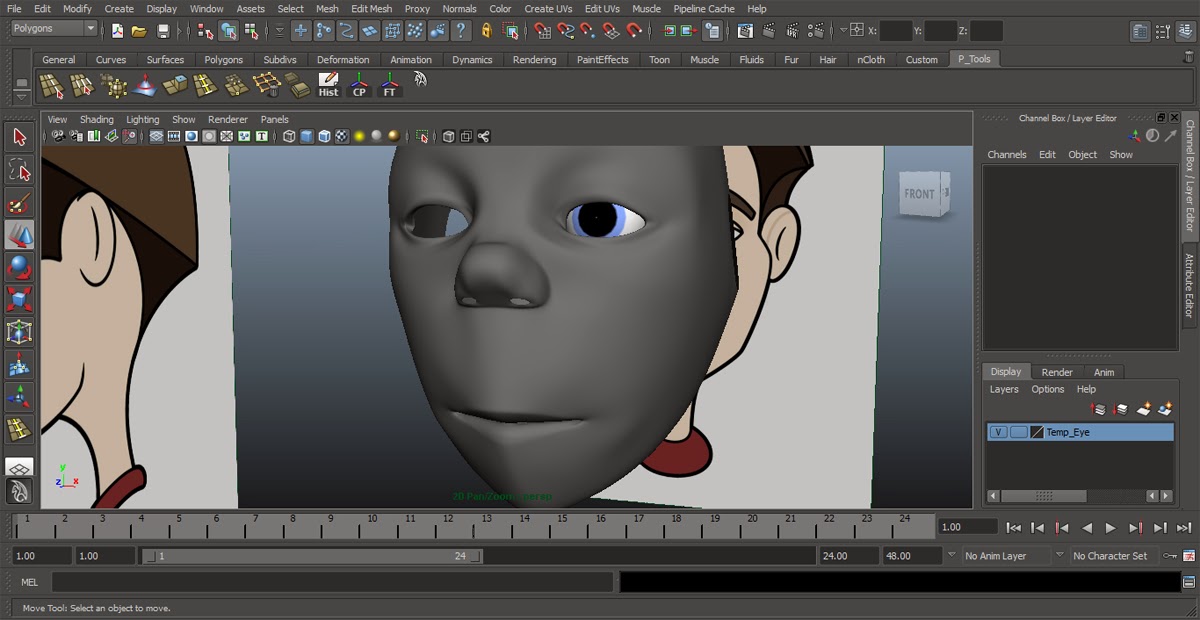The image size is (1200, 620).
Task: Create new empty display layer icon
Action: [1144, 409]
